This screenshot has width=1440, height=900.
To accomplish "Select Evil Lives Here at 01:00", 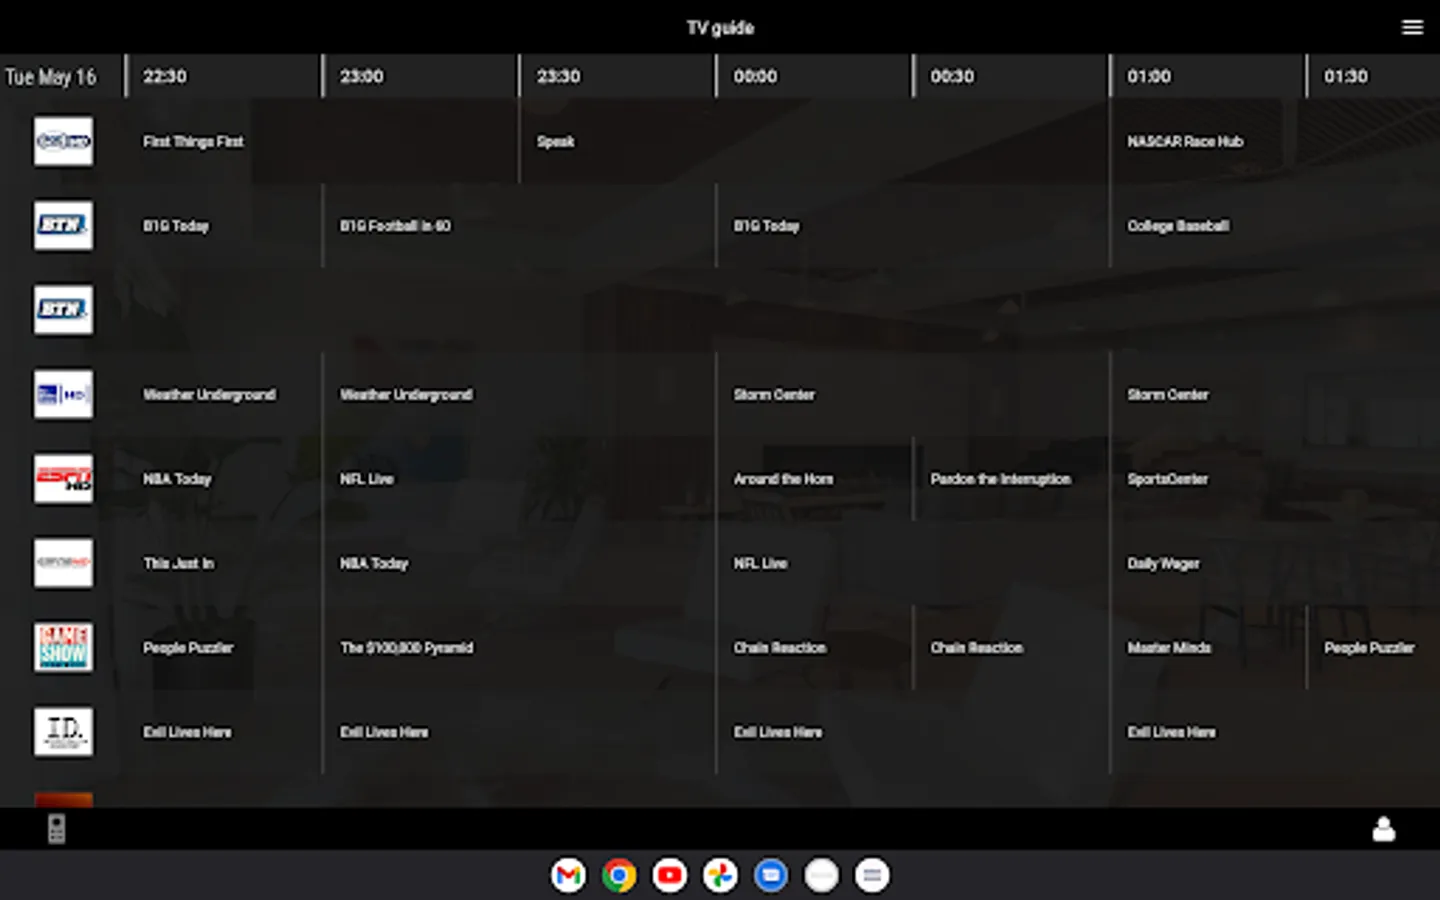I will 1172,732.
